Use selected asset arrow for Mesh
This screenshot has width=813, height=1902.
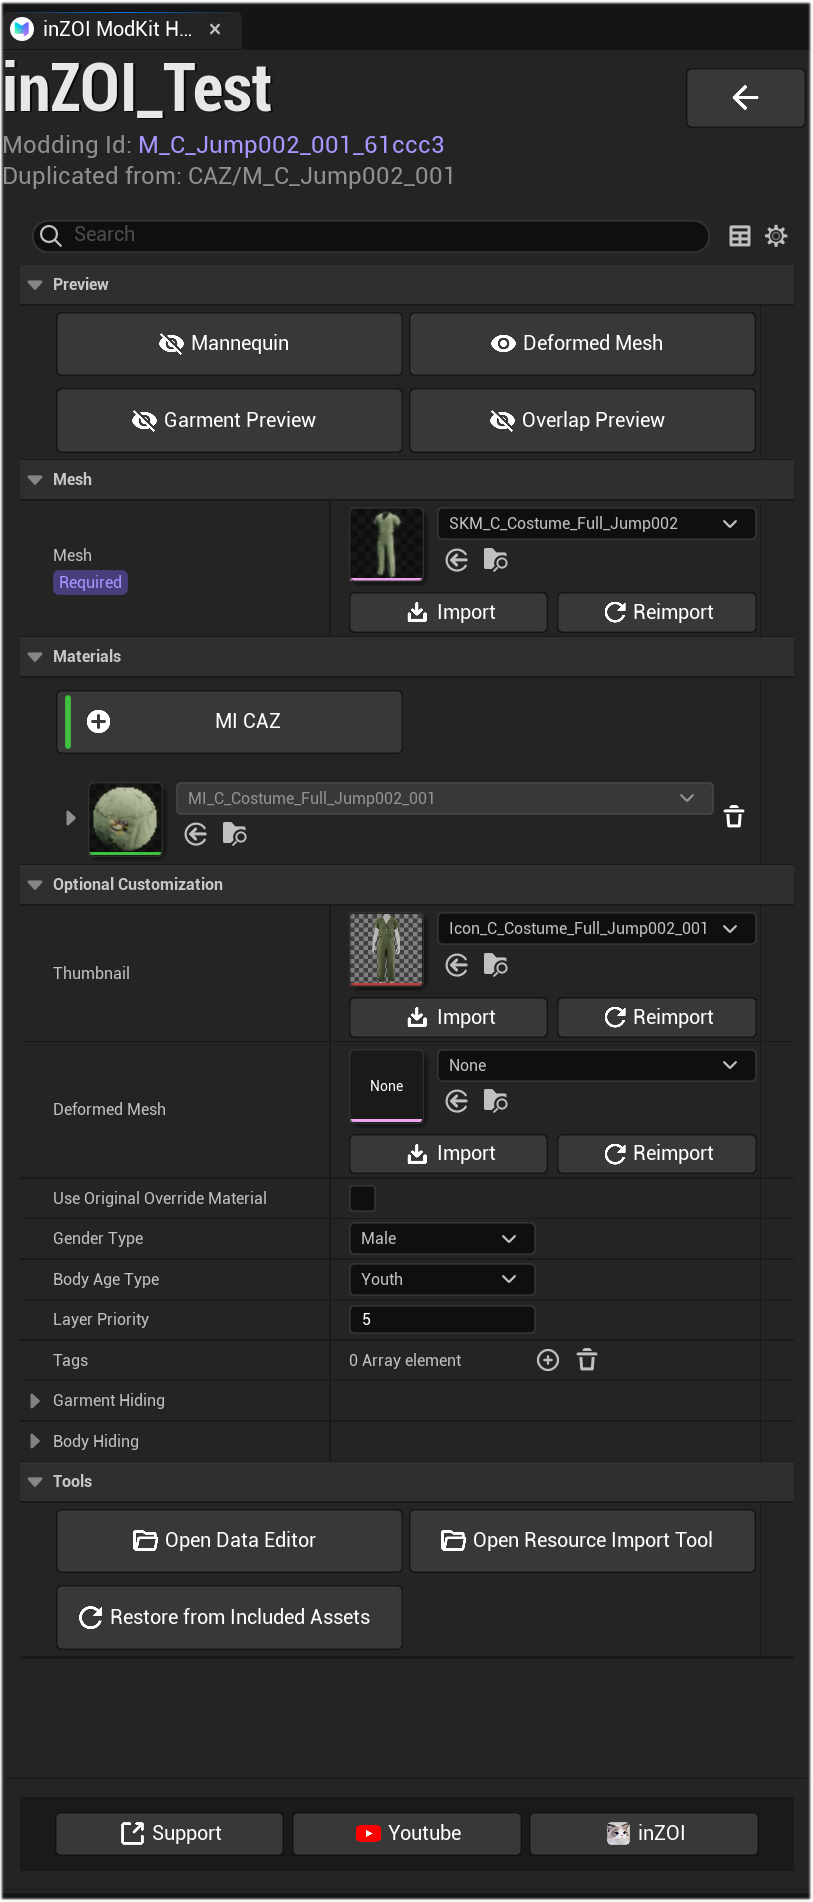(x=457, y=560)
